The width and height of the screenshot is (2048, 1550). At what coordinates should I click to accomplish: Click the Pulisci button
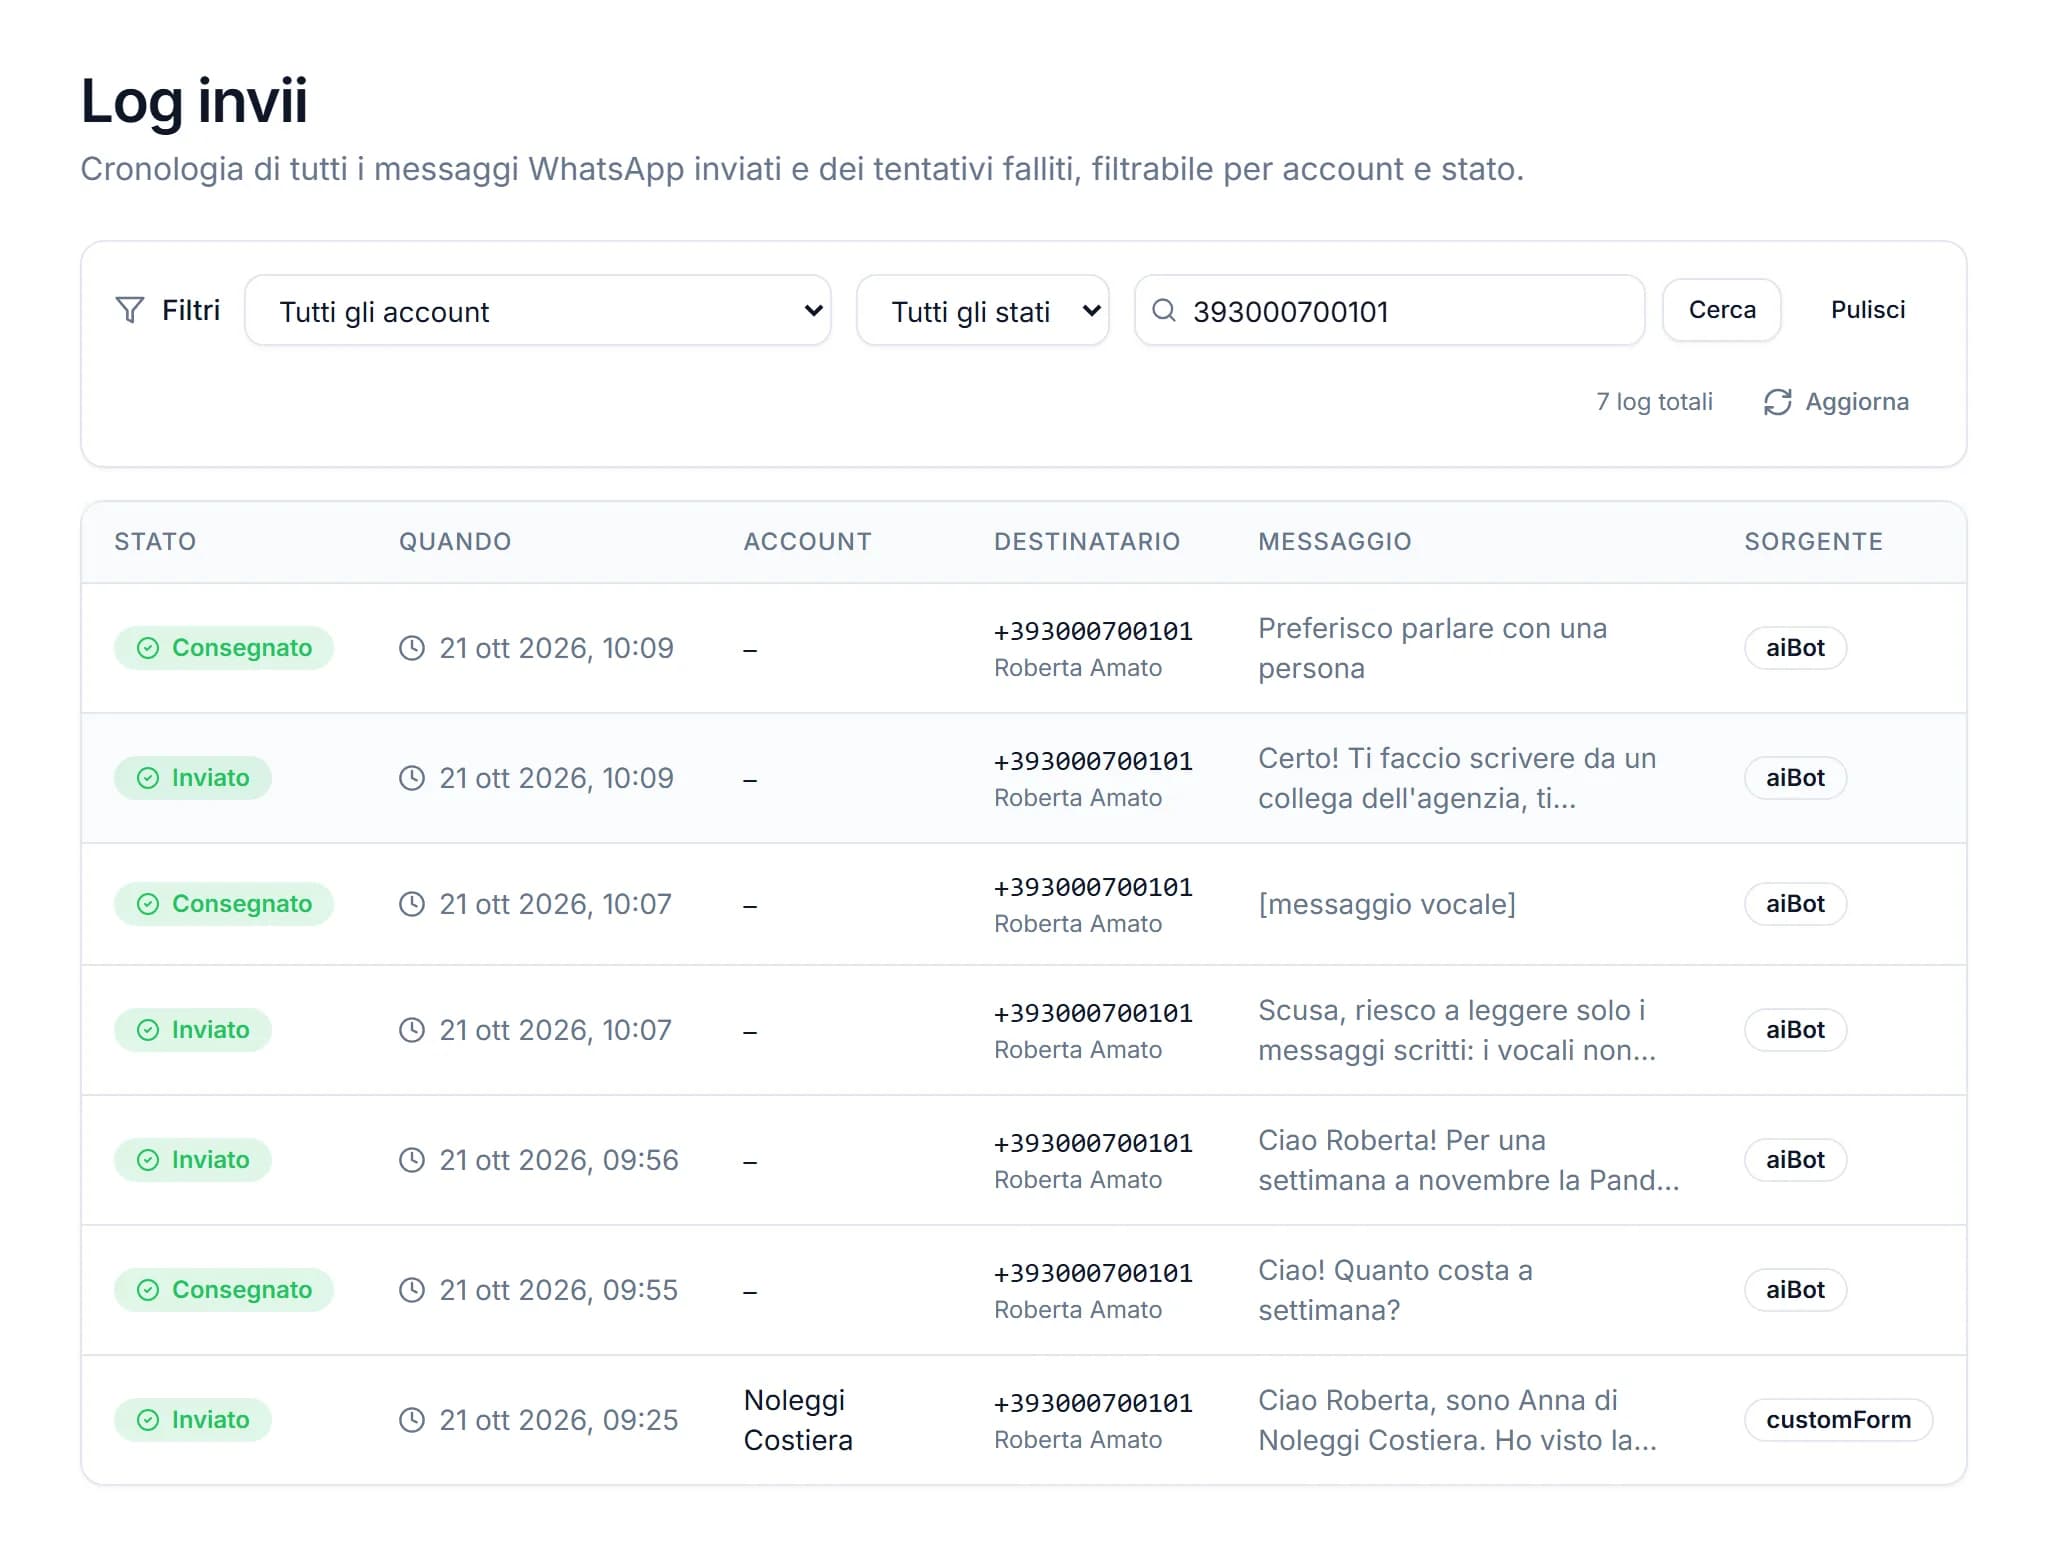(1868, 310)
